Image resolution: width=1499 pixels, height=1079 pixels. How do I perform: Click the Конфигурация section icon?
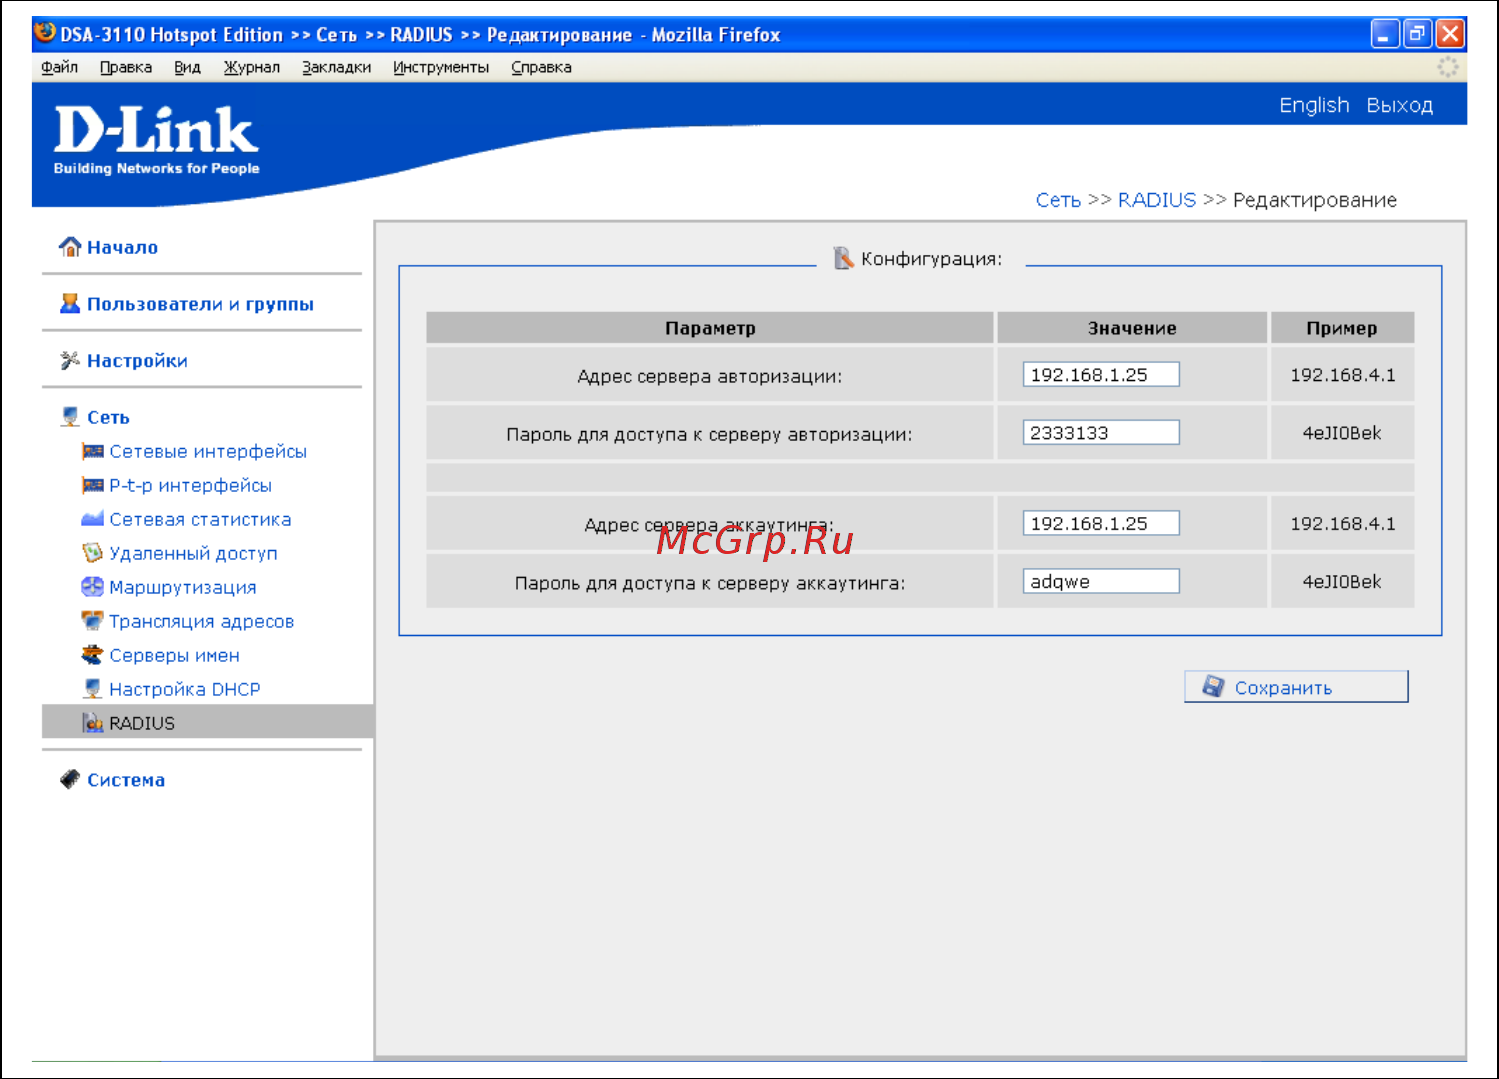click(x=843, y=258)
